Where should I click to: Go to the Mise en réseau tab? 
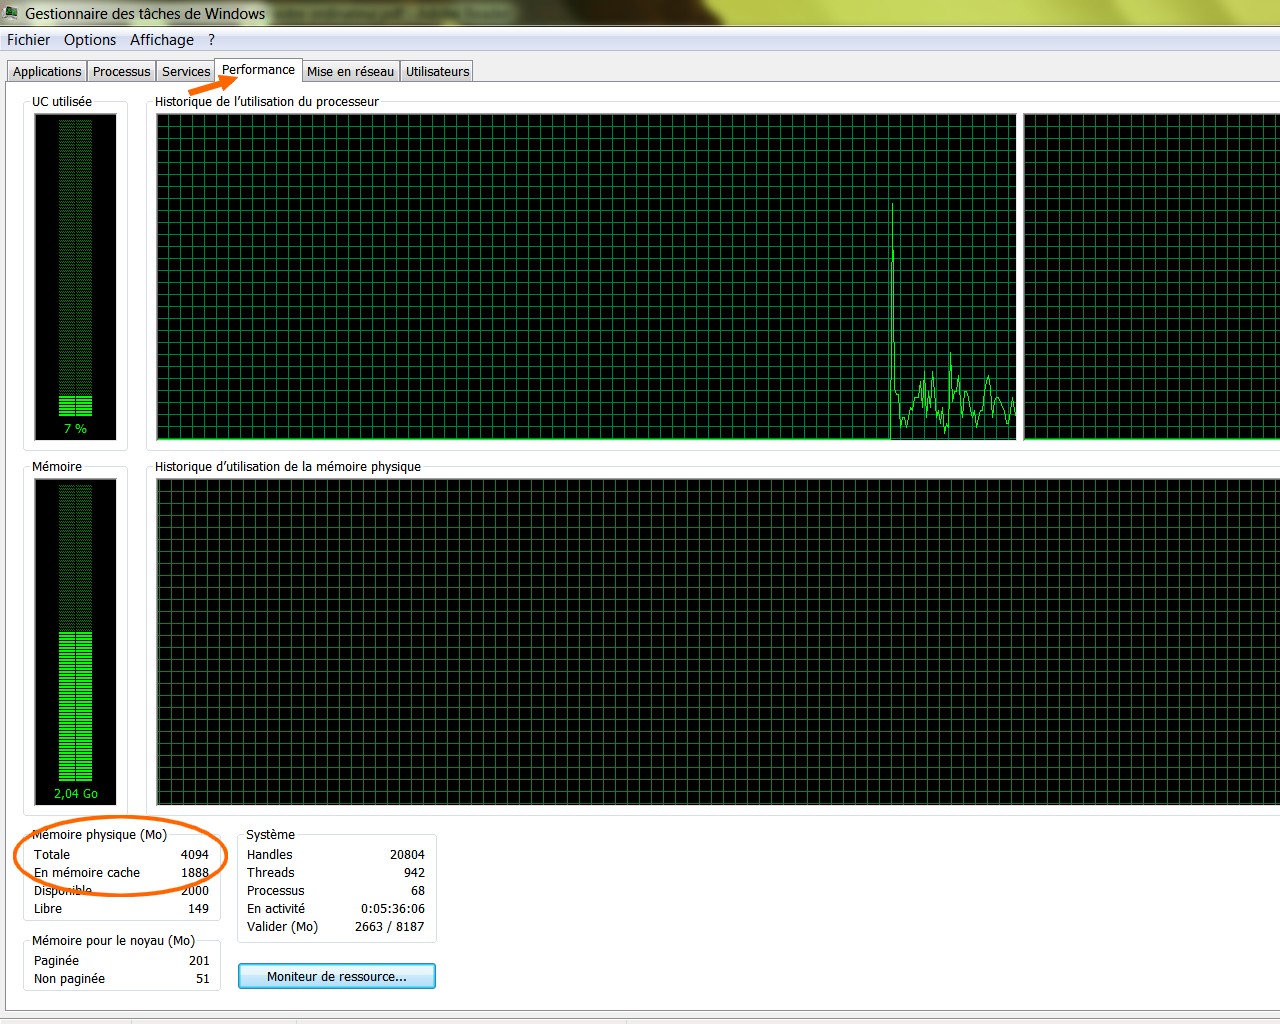350,72
